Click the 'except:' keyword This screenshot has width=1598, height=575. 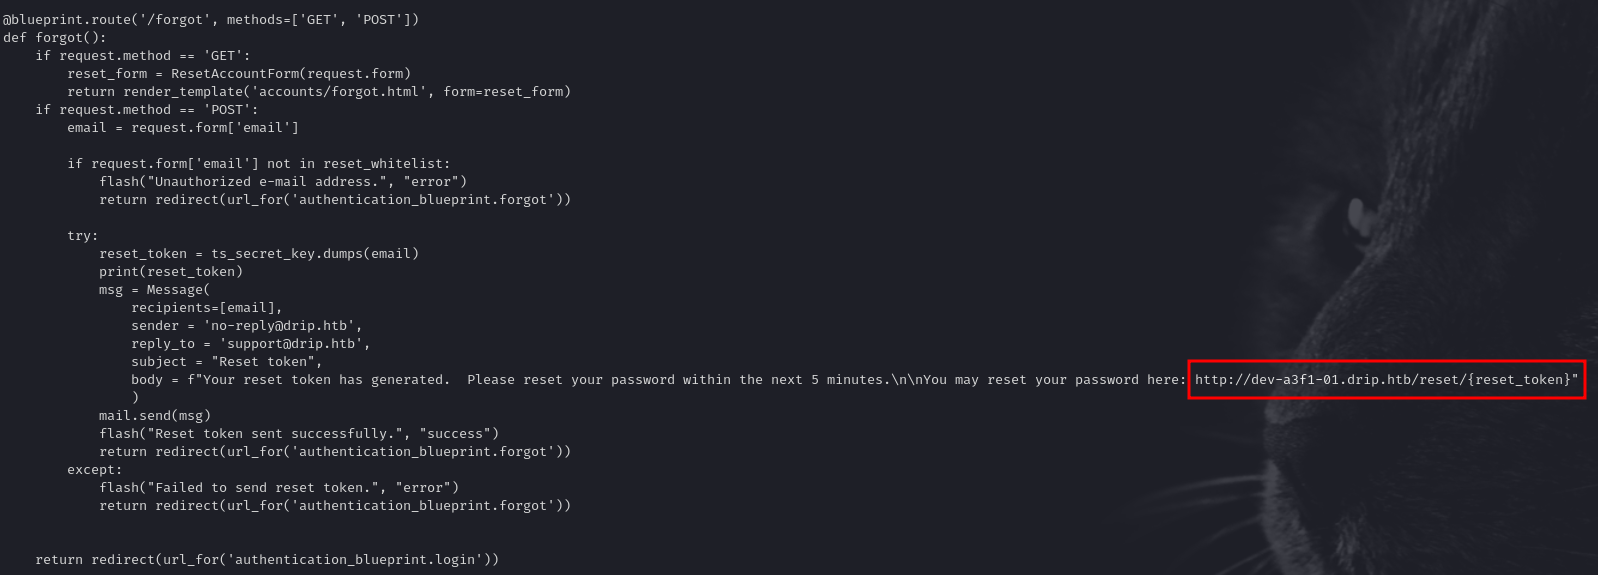[95, 470]
